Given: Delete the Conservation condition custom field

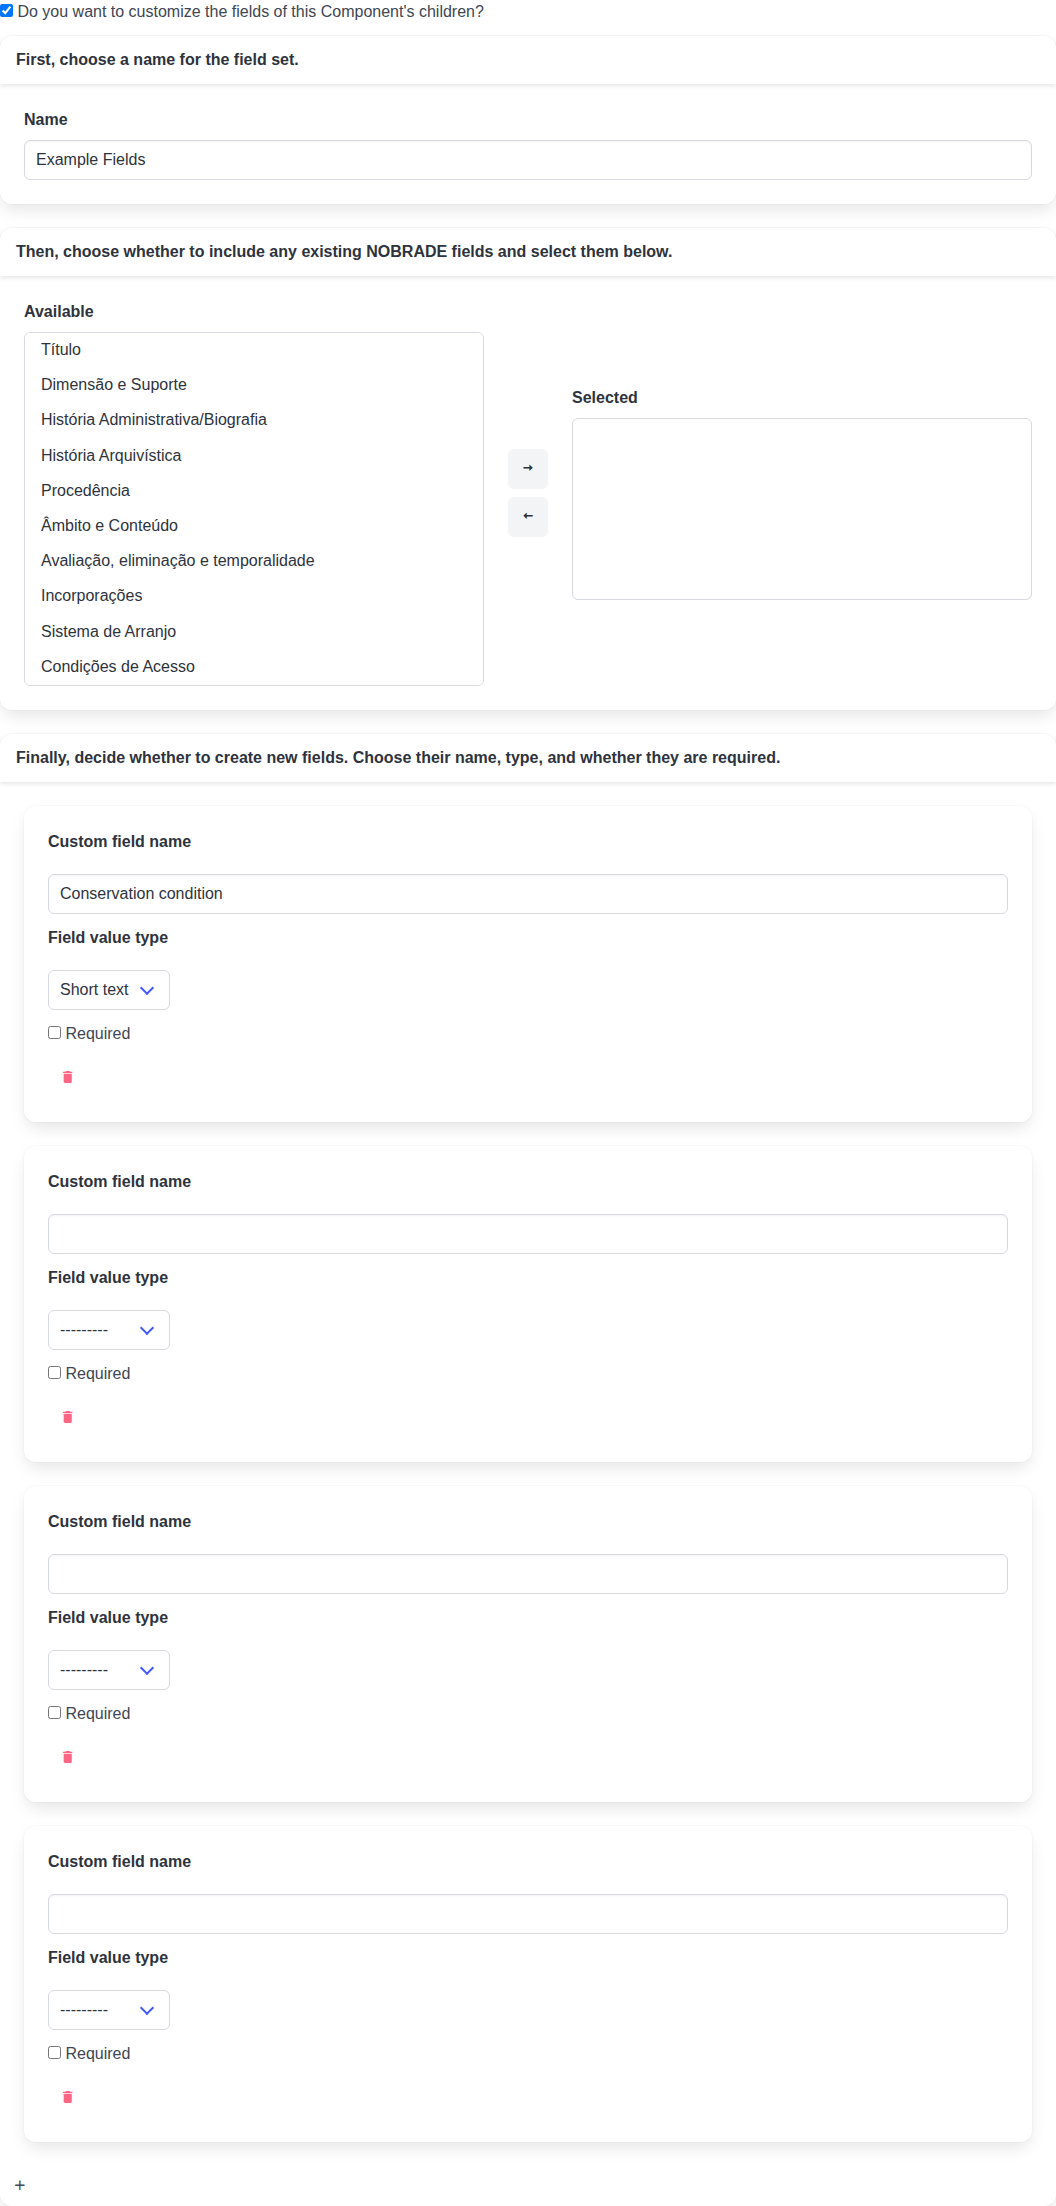Looking at the screenshot, I should pyautogui.click(x=68, y=1077).
